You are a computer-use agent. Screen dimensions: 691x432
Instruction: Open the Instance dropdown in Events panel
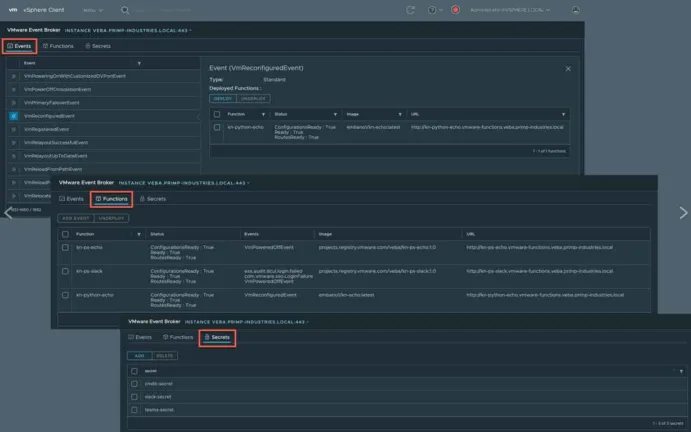point(128,30)
